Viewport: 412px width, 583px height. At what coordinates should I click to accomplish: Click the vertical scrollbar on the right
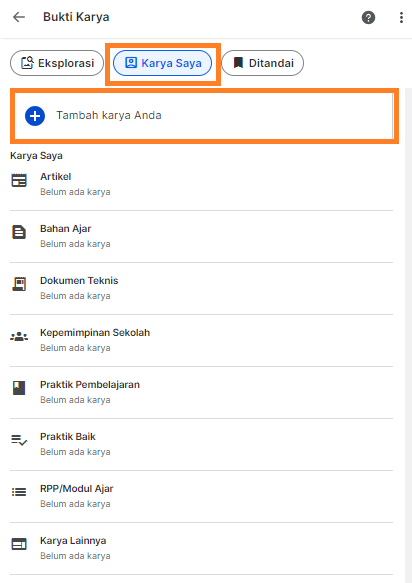click(x=408, y=335)
